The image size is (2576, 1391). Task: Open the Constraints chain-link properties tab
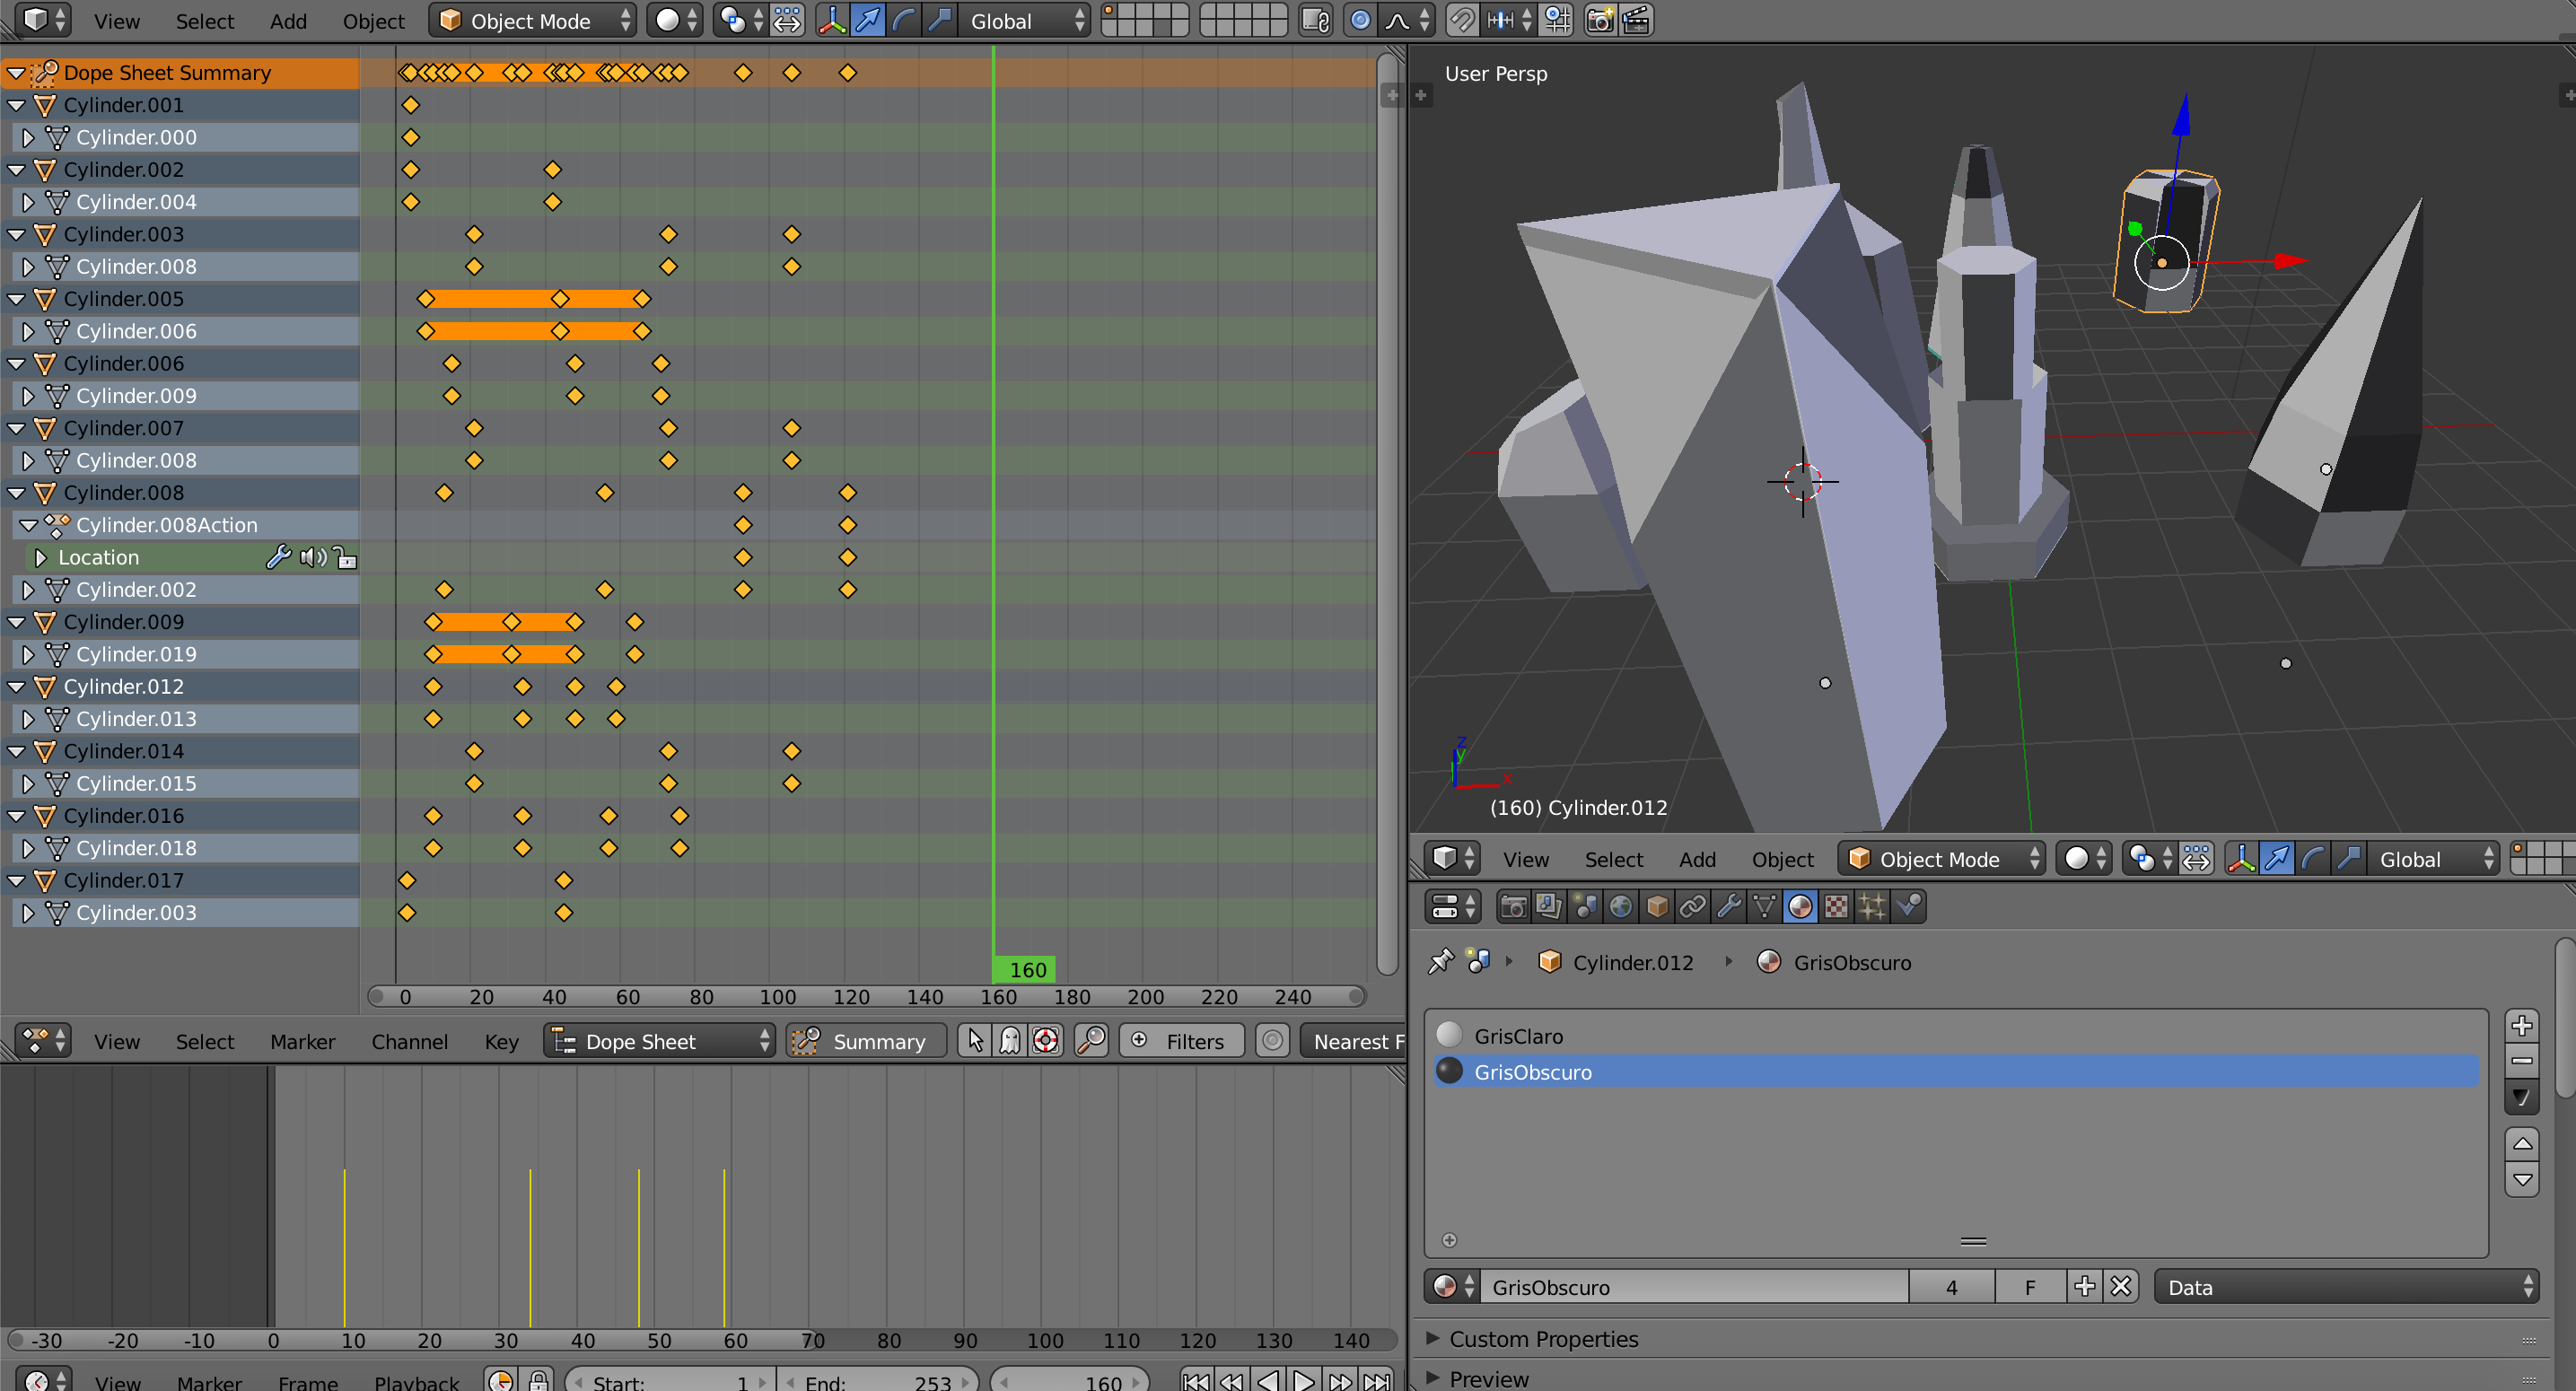pos(1693,907)
